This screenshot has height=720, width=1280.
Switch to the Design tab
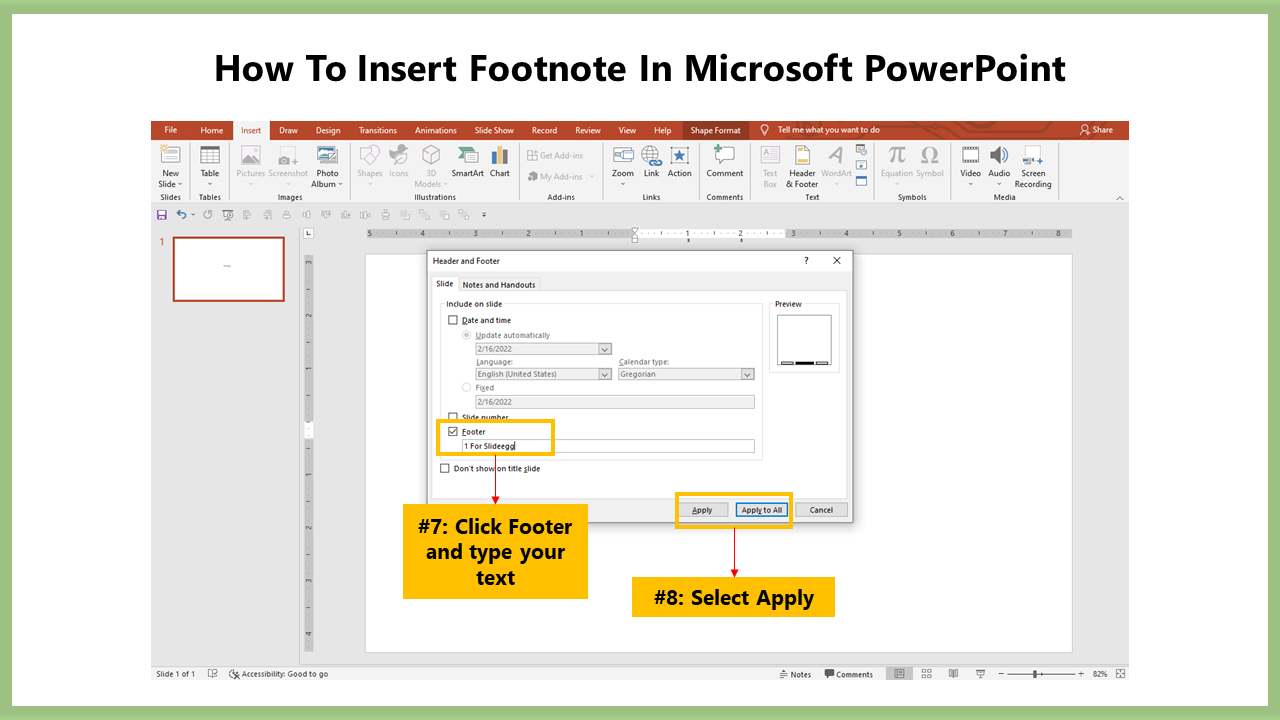[x=328, y=130]
